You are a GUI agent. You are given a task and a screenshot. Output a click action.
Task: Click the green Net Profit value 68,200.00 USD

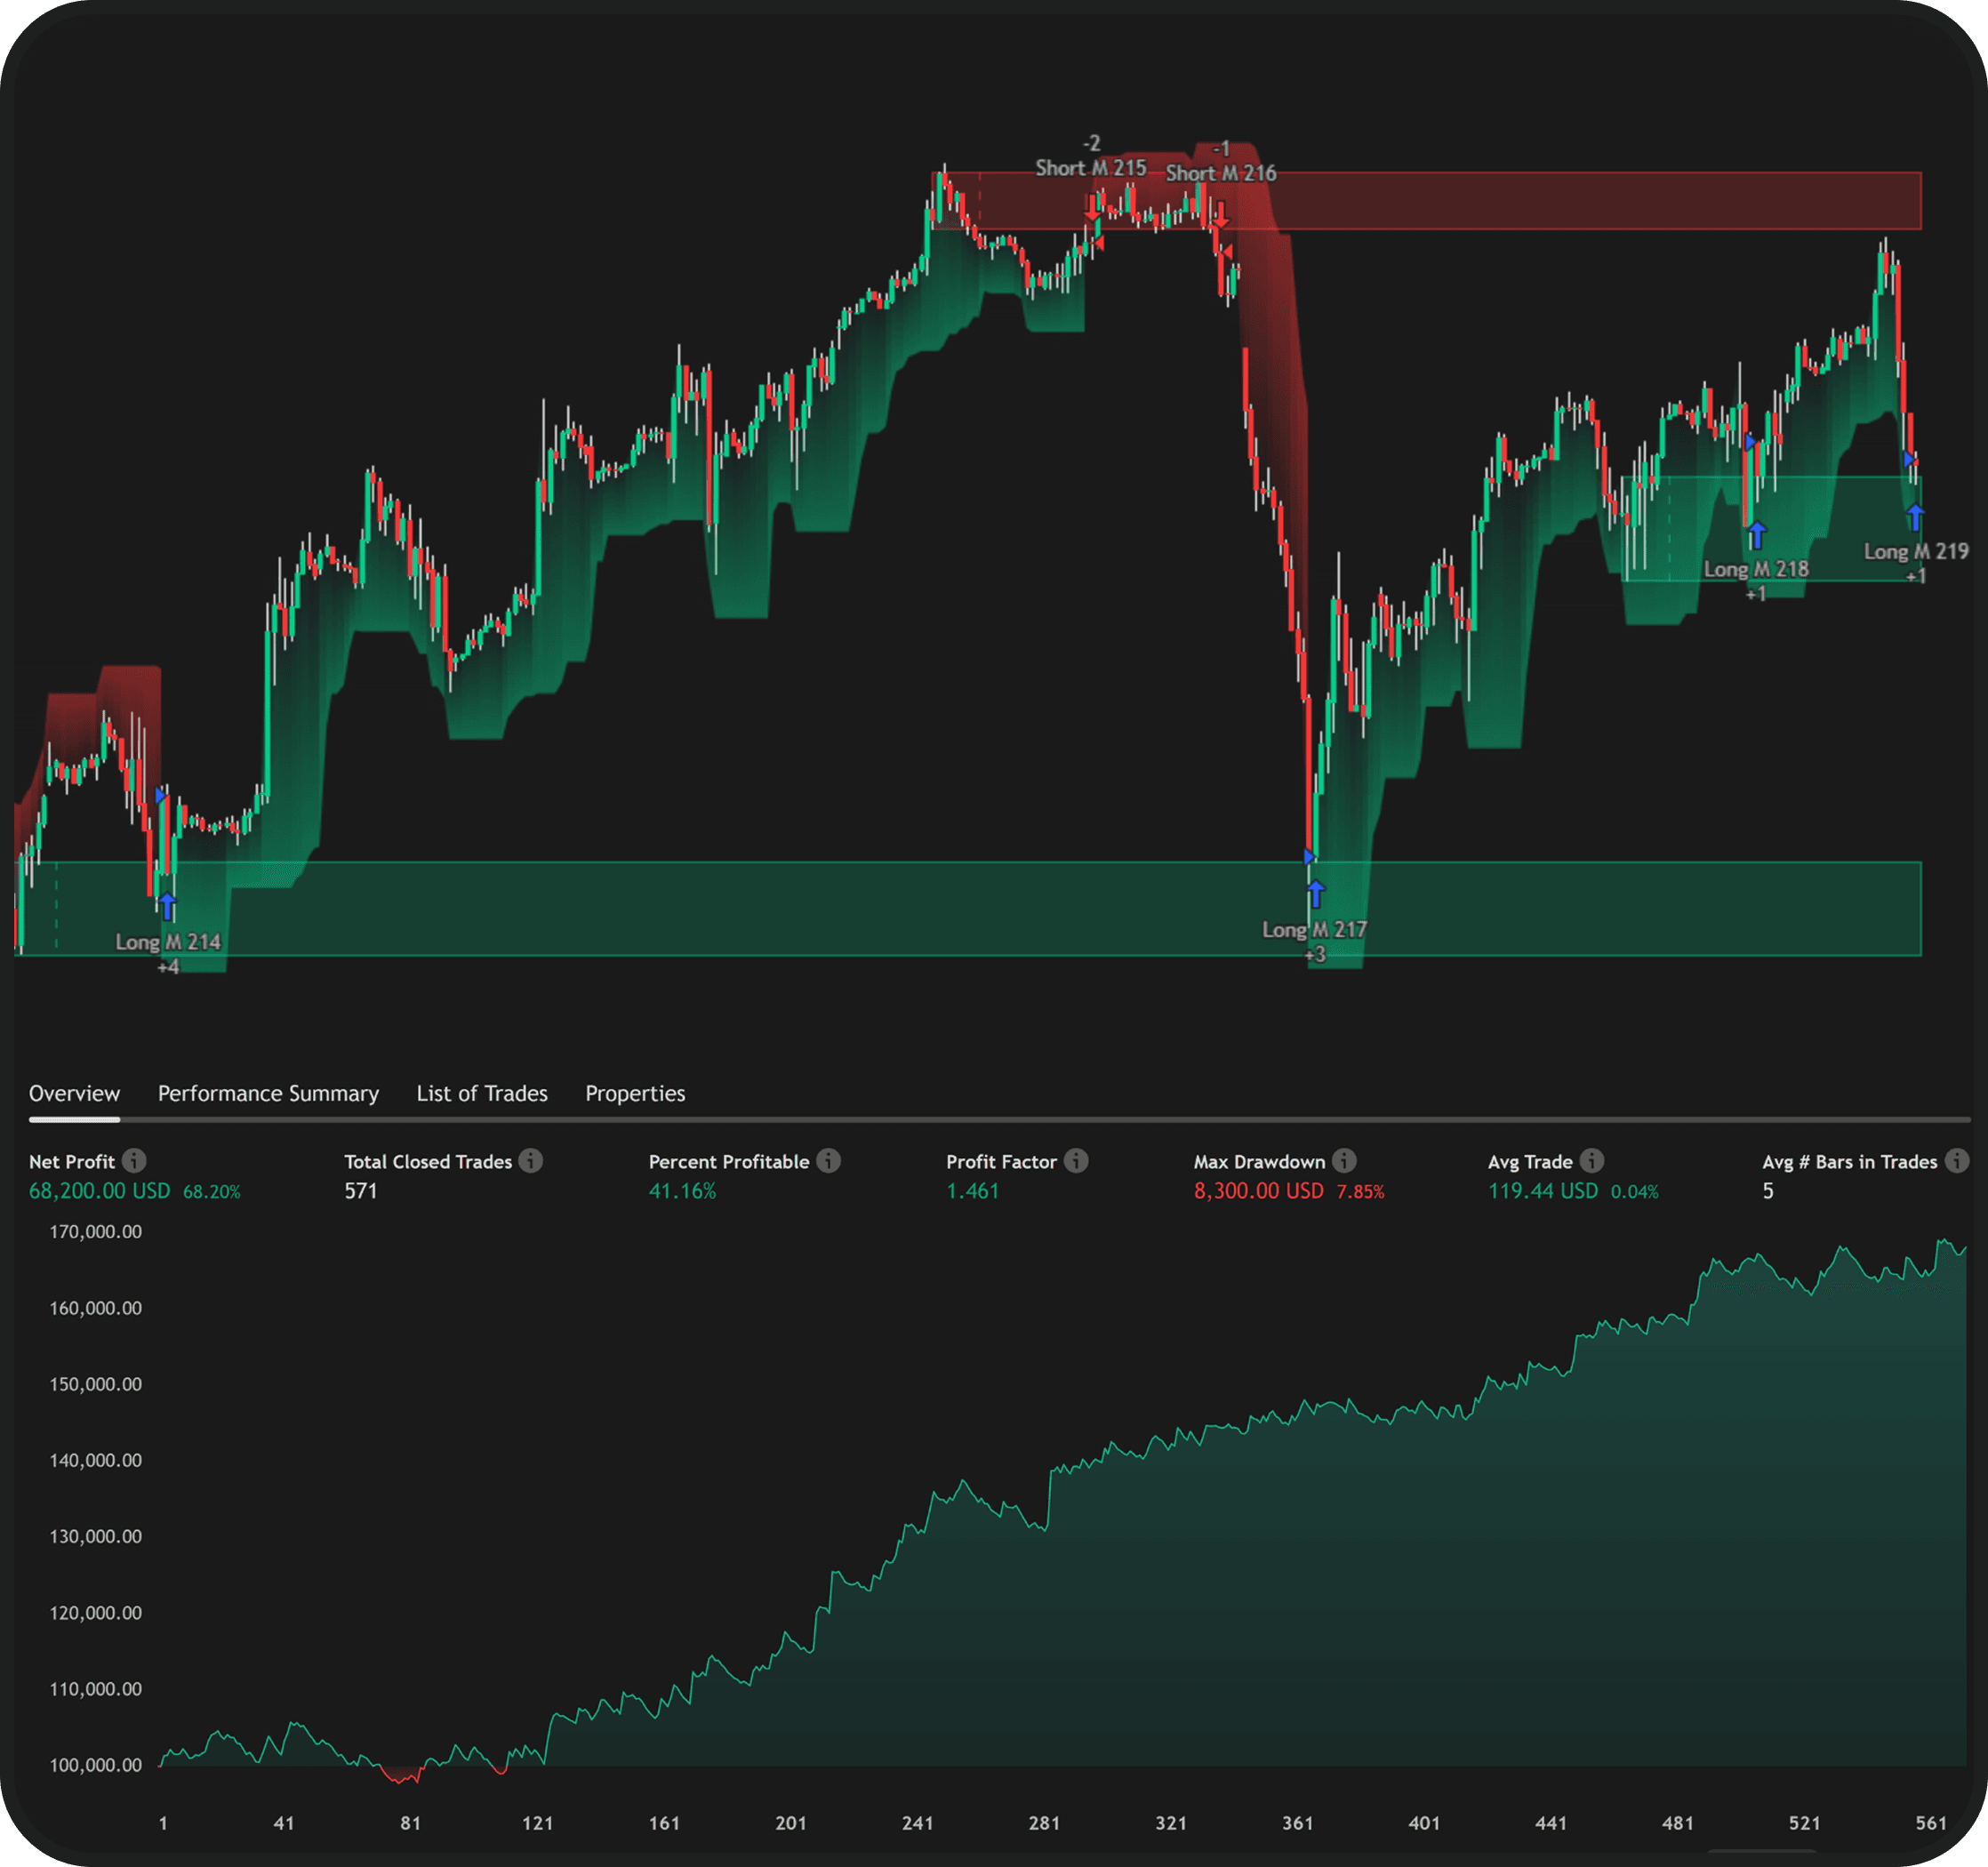(x=100, y=1191)
